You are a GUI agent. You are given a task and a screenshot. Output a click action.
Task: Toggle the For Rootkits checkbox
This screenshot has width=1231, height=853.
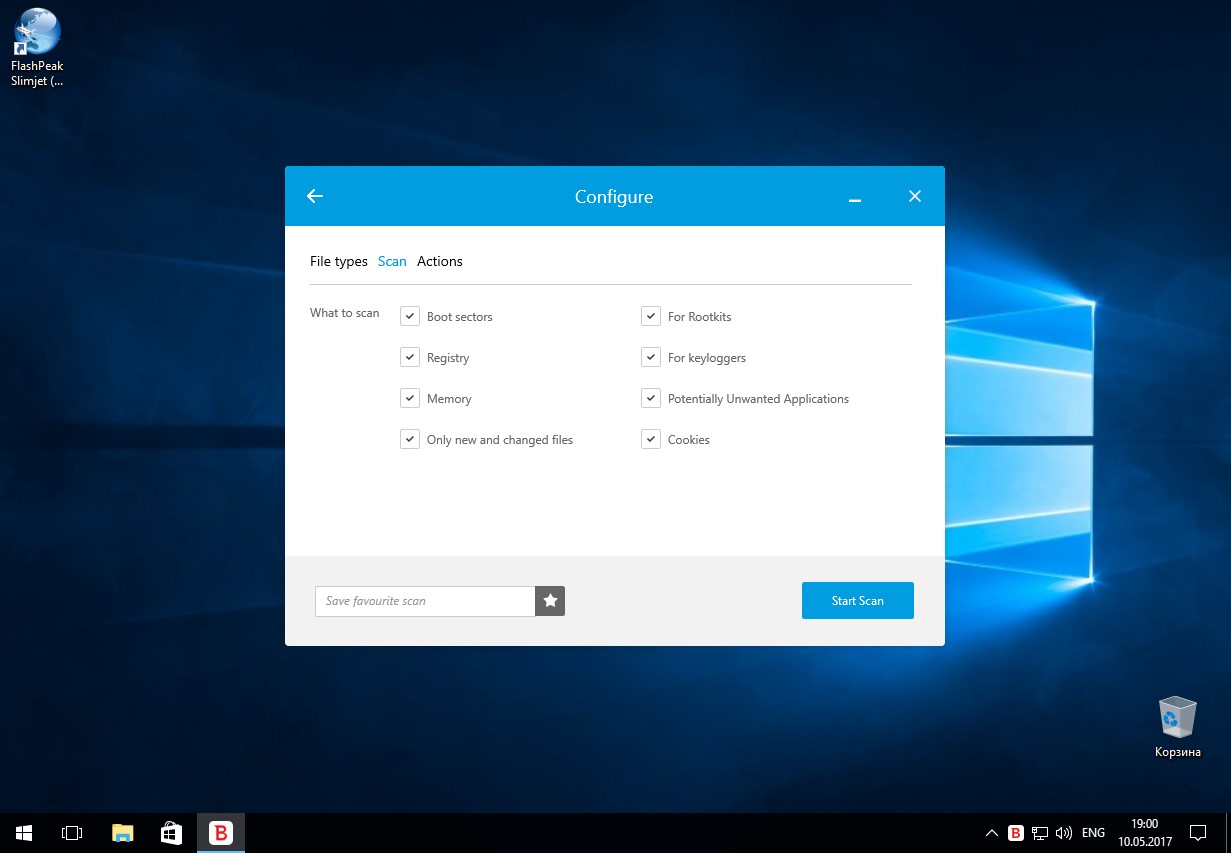[x=651, y=316]
